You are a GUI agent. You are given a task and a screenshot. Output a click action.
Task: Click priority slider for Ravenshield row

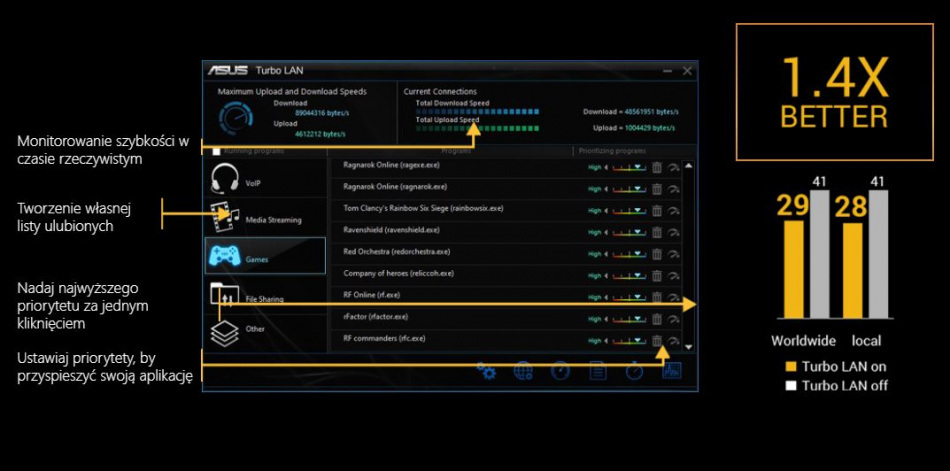pos(629,232)
